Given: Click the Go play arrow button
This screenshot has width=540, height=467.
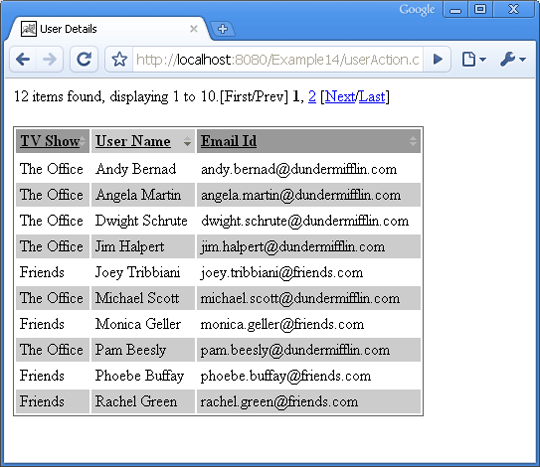Looking at the screenshot, I should pyautogui.click(x=437, y=60).
